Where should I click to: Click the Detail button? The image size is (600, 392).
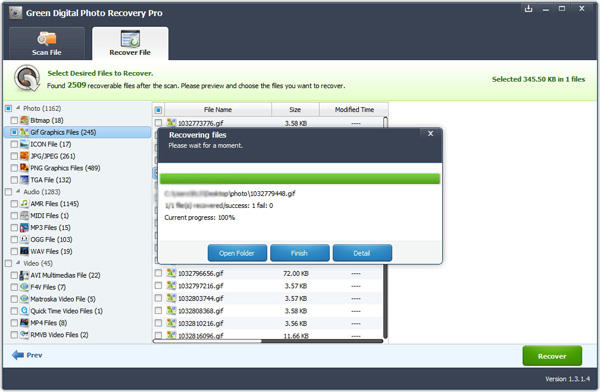coord(362,253)
